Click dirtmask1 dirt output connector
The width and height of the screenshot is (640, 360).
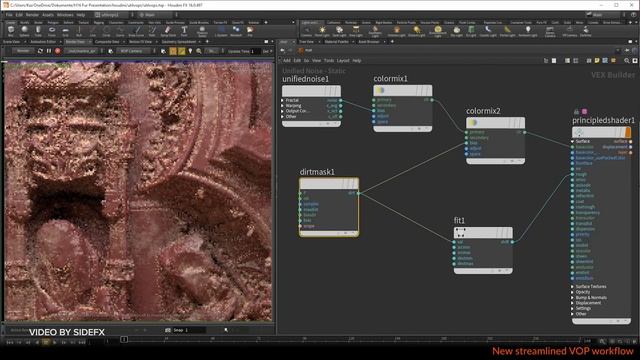point(358,193)
